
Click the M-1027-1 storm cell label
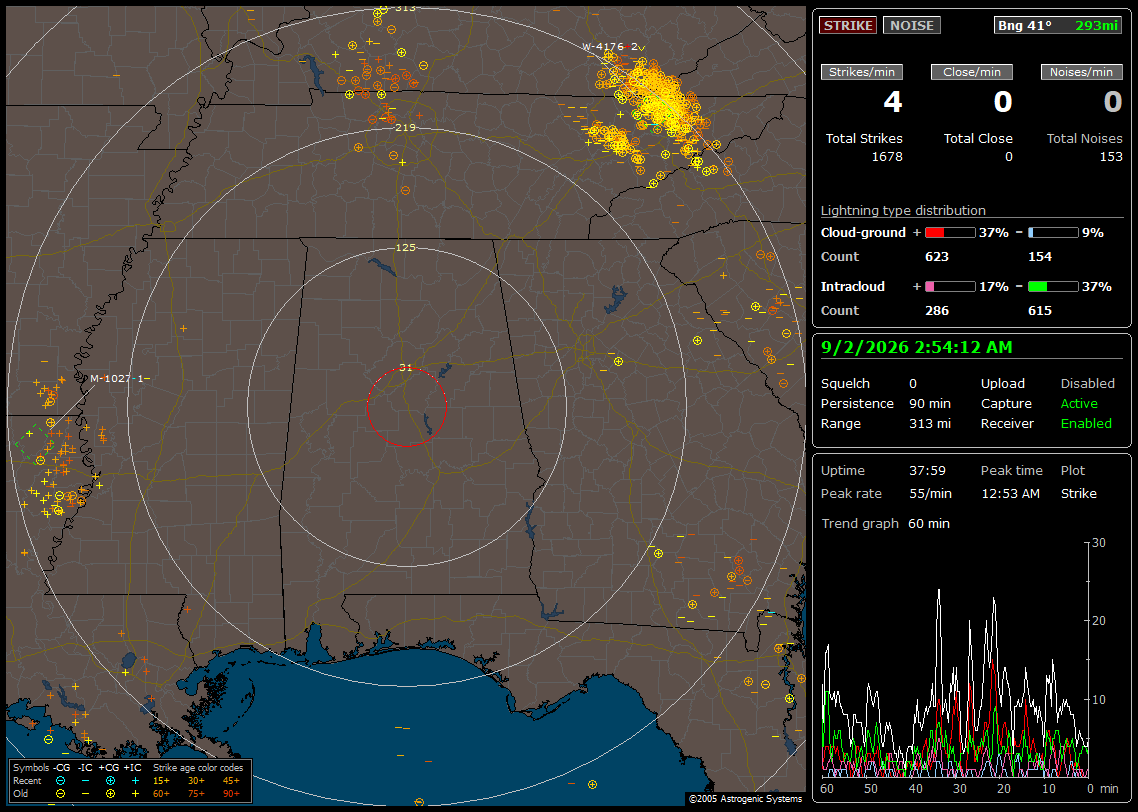(x=118, y=378)
